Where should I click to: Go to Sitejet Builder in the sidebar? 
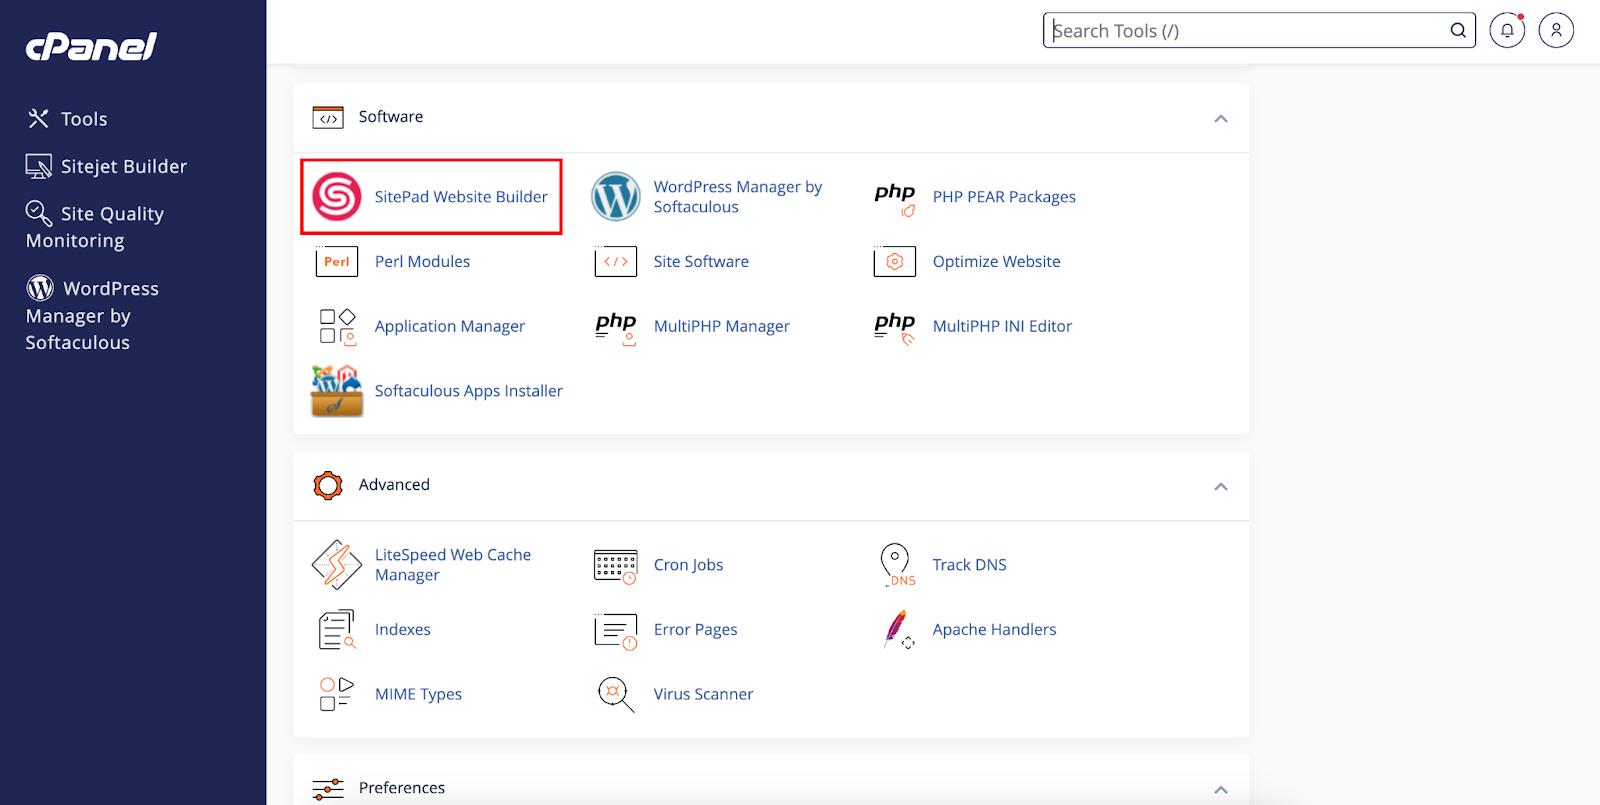coord(123,166)
